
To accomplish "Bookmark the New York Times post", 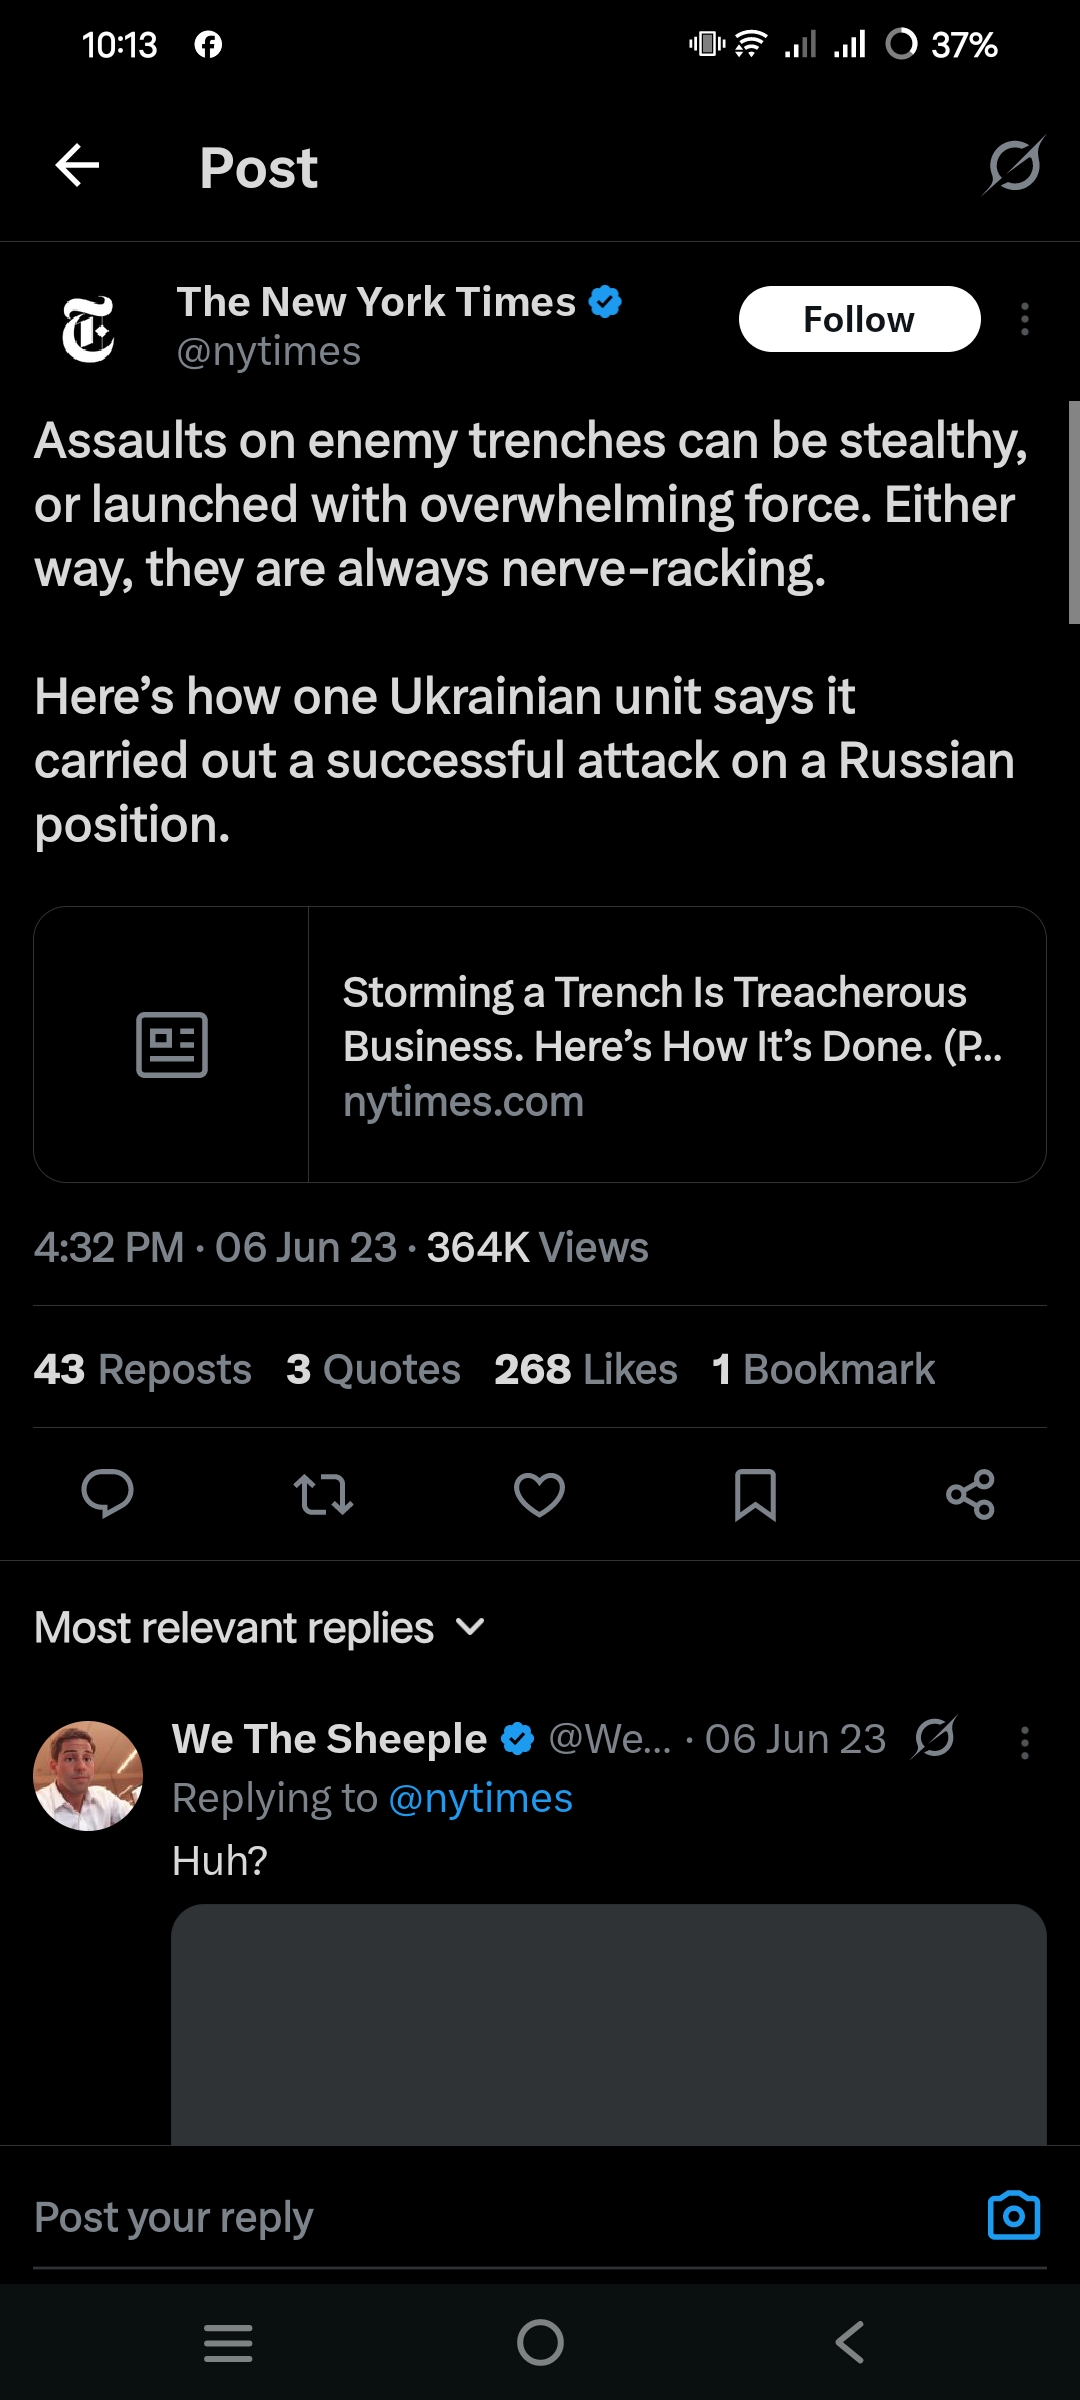I will point(755,1495).
